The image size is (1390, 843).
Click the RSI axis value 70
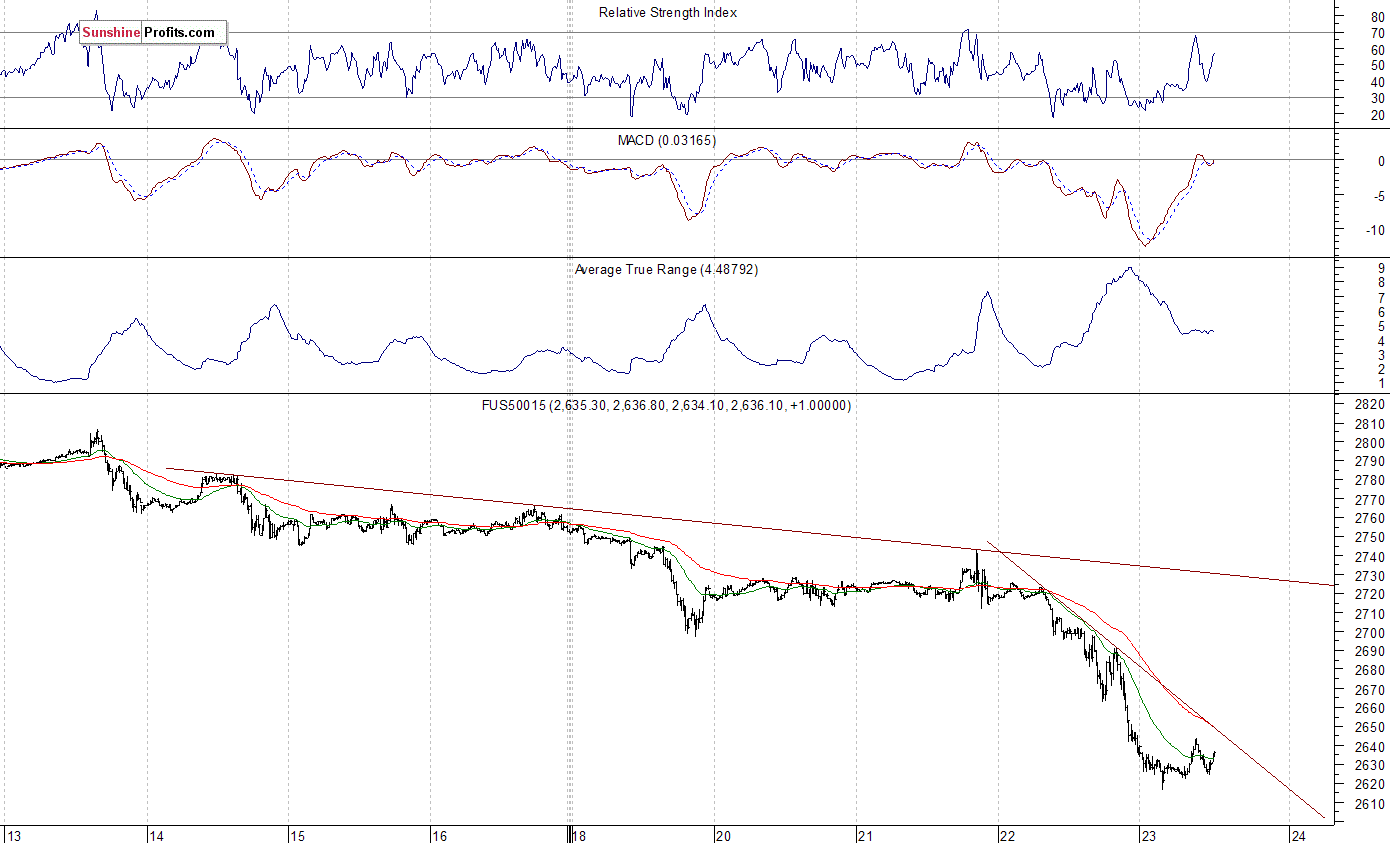(x=1377, y=33)
